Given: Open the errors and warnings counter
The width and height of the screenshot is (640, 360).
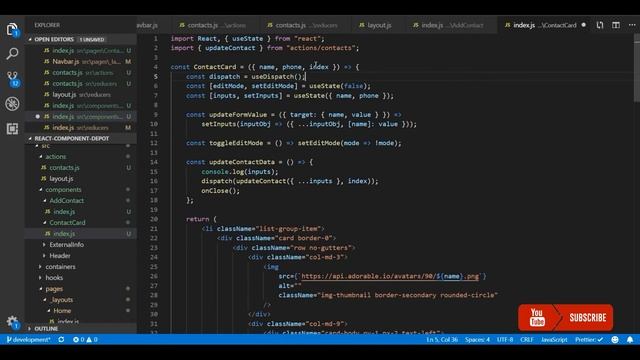Looking at the screenshot, I should (x=85, y=340).
